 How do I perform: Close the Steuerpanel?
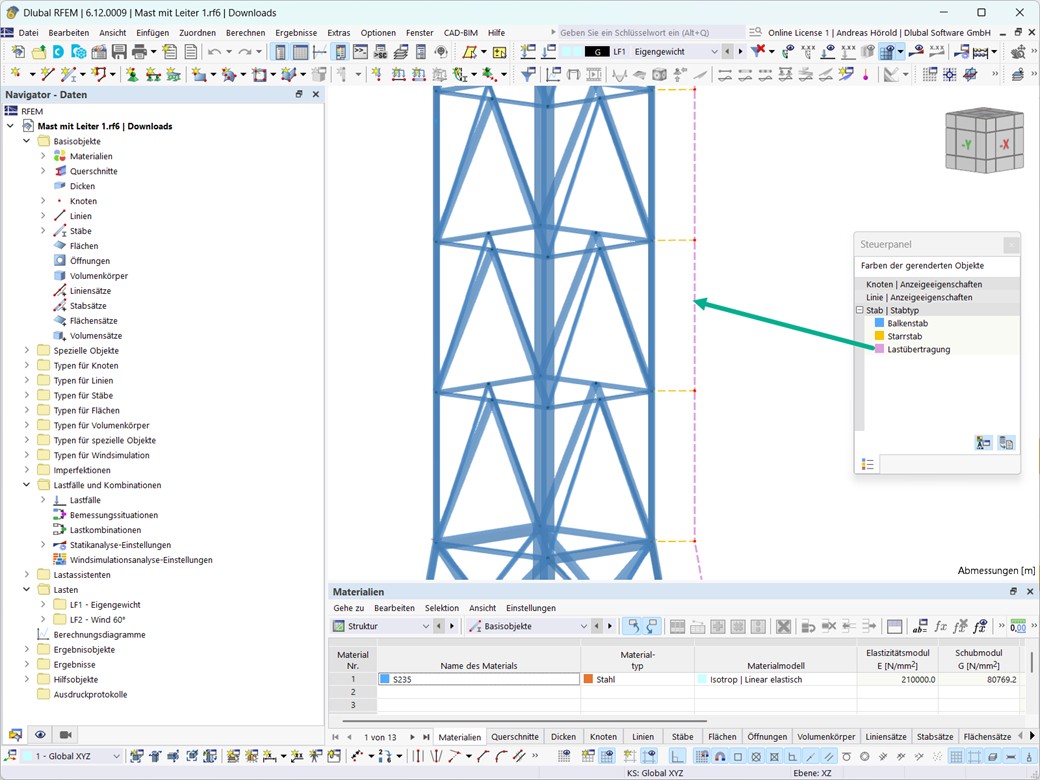pyautogui.click(x=1011, y=245)
